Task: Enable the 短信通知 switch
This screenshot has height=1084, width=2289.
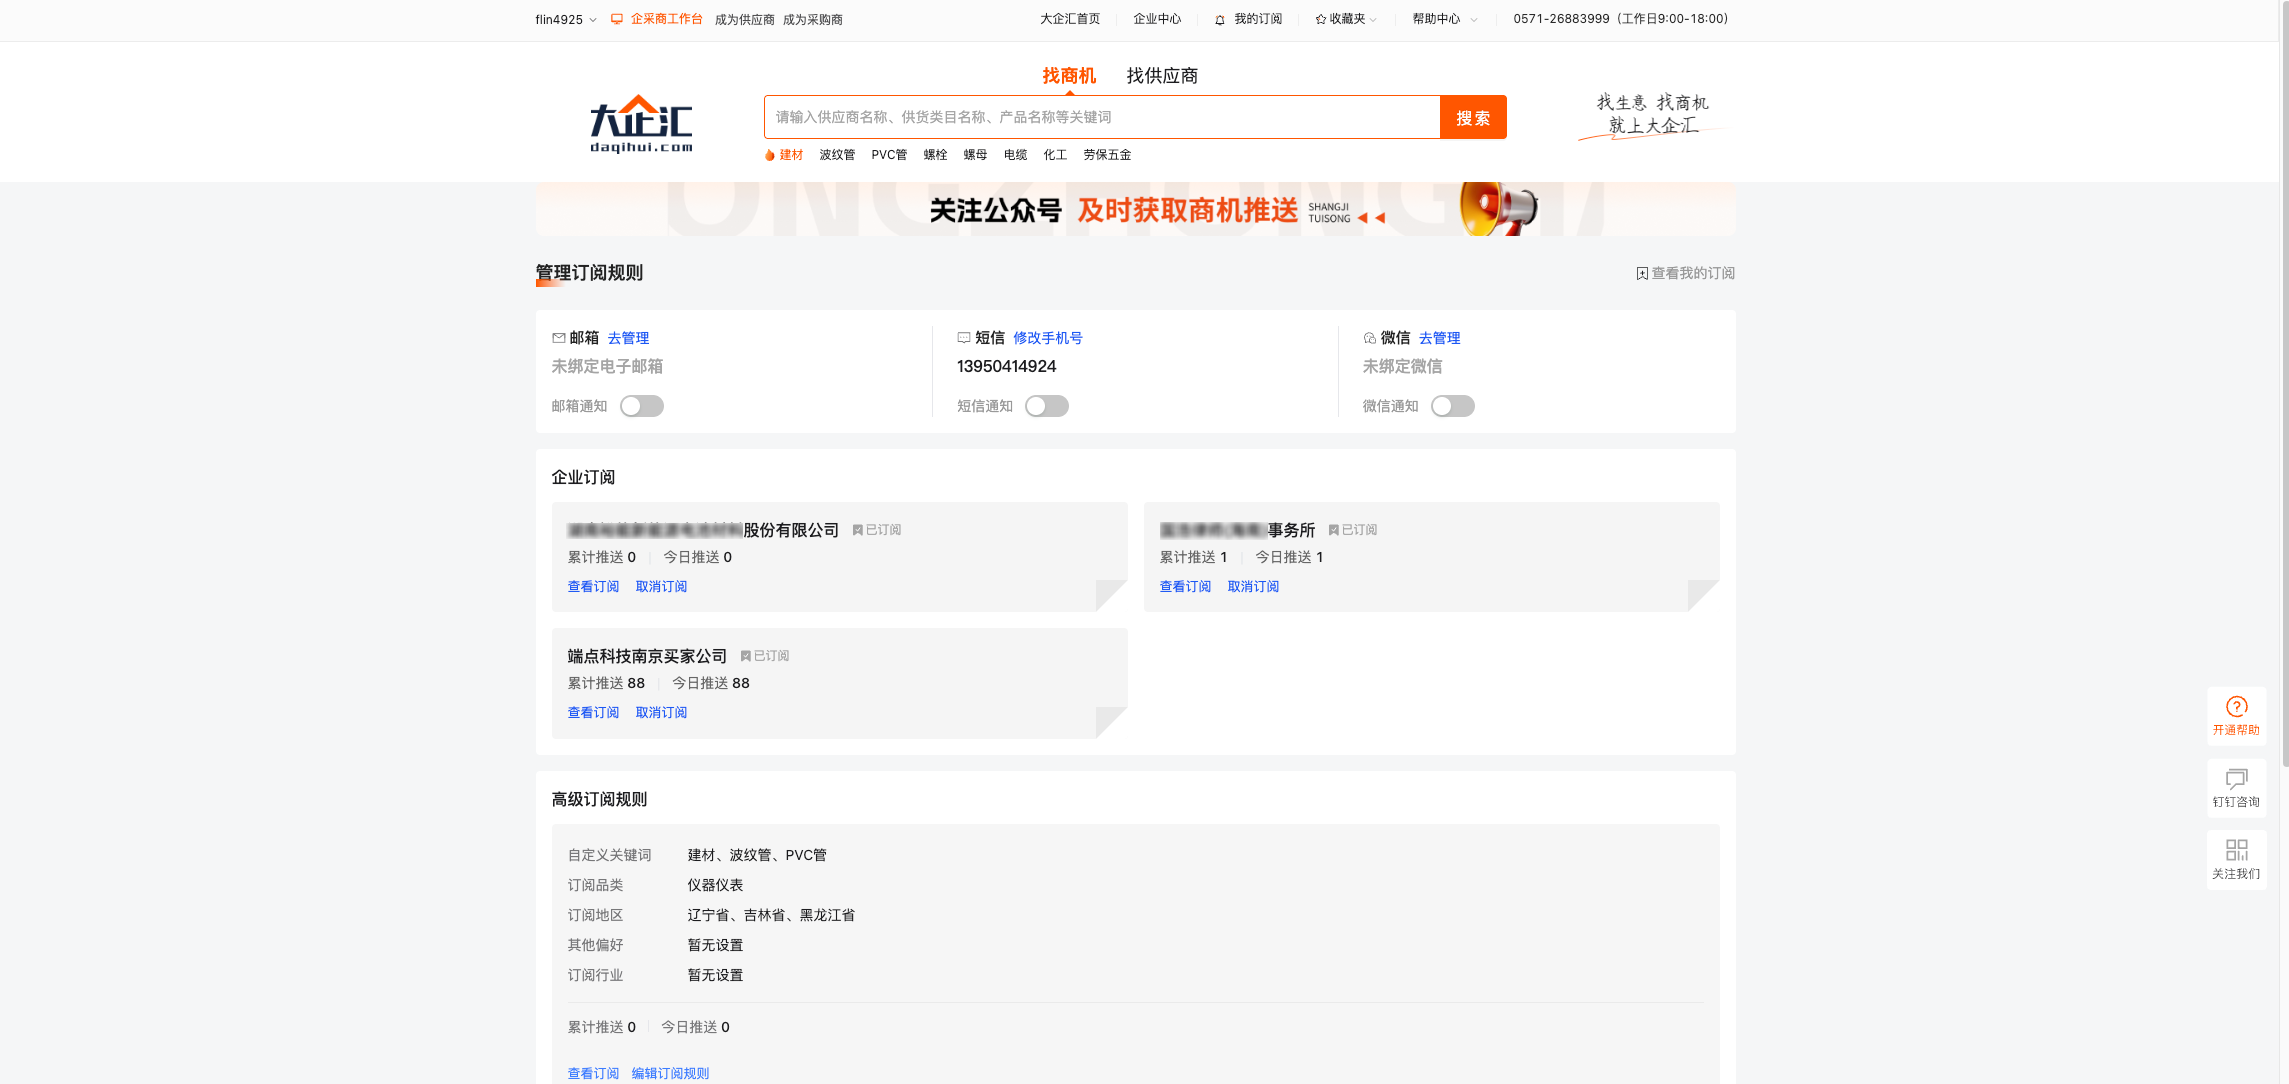Action: click(x=1047, y=405)
